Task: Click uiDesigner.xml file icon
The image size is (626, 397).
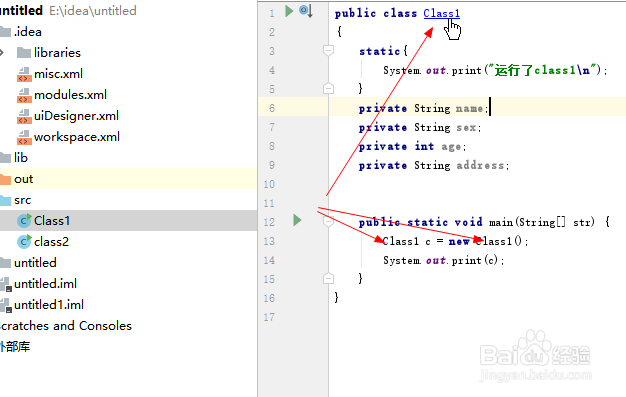Action: [24, 116]
